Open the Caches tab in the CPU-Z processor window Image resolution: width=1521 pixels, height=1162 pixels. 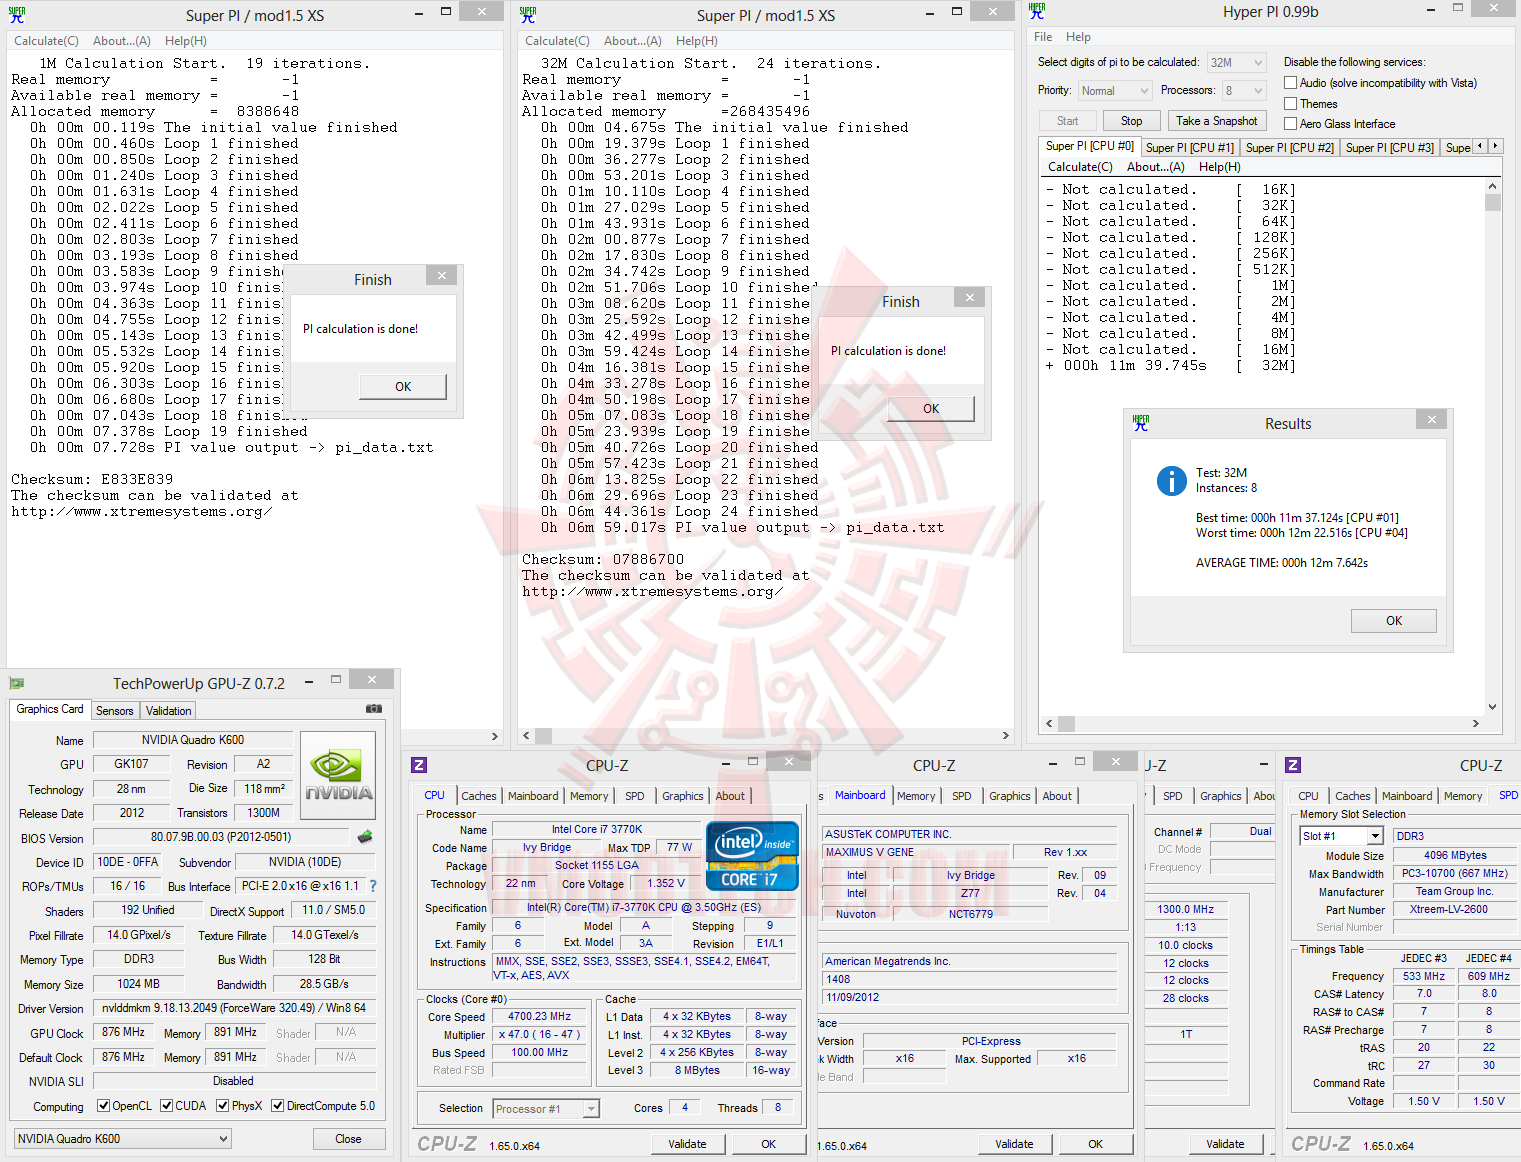point(478,796)
